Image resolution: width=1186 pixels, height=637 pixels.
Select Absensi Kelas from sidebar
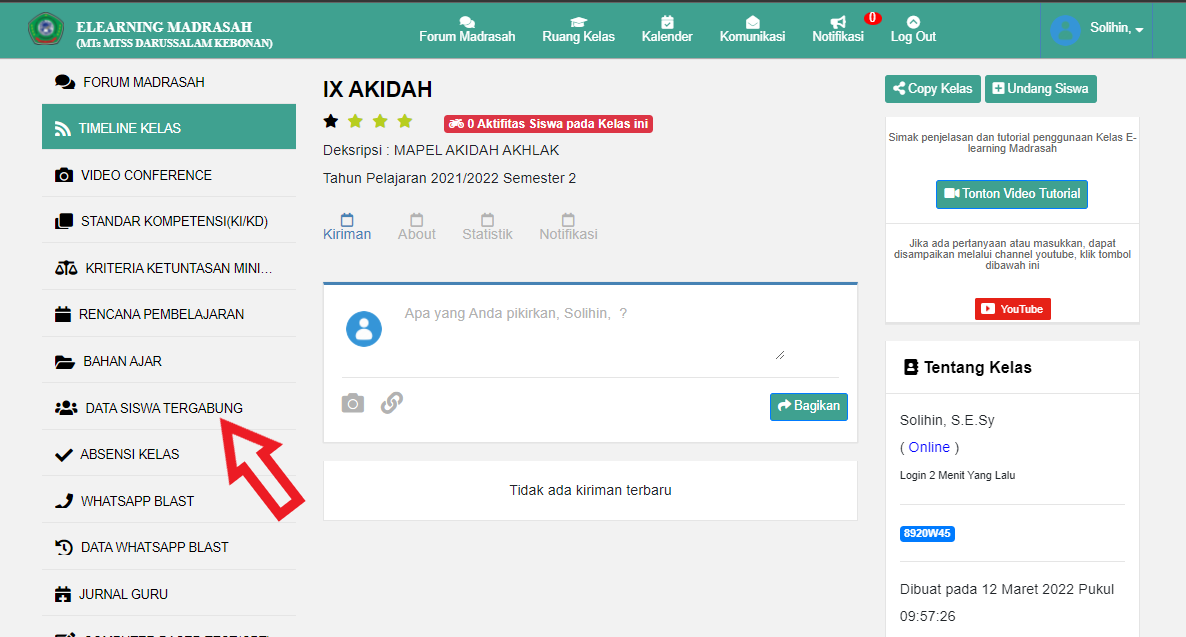(129, 454)
